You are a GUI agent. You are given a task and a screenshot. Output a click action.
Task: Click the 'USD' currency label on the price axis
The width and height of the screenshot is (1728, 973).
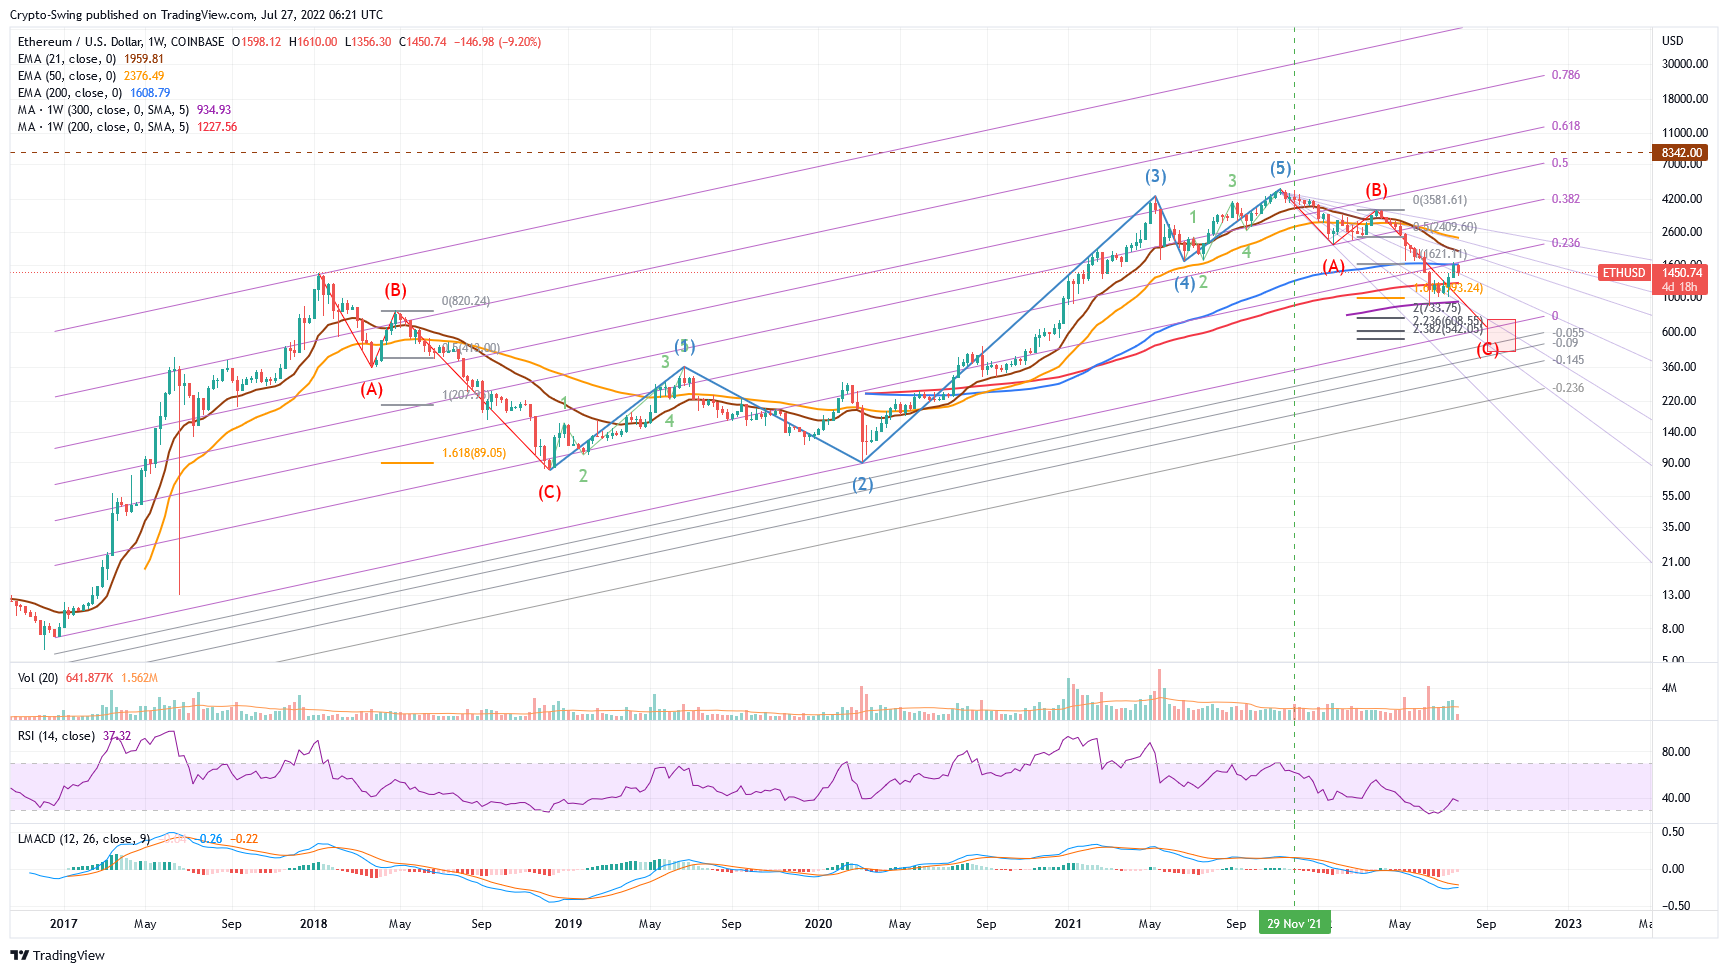pyautogui.click(x=1673, y=41)
